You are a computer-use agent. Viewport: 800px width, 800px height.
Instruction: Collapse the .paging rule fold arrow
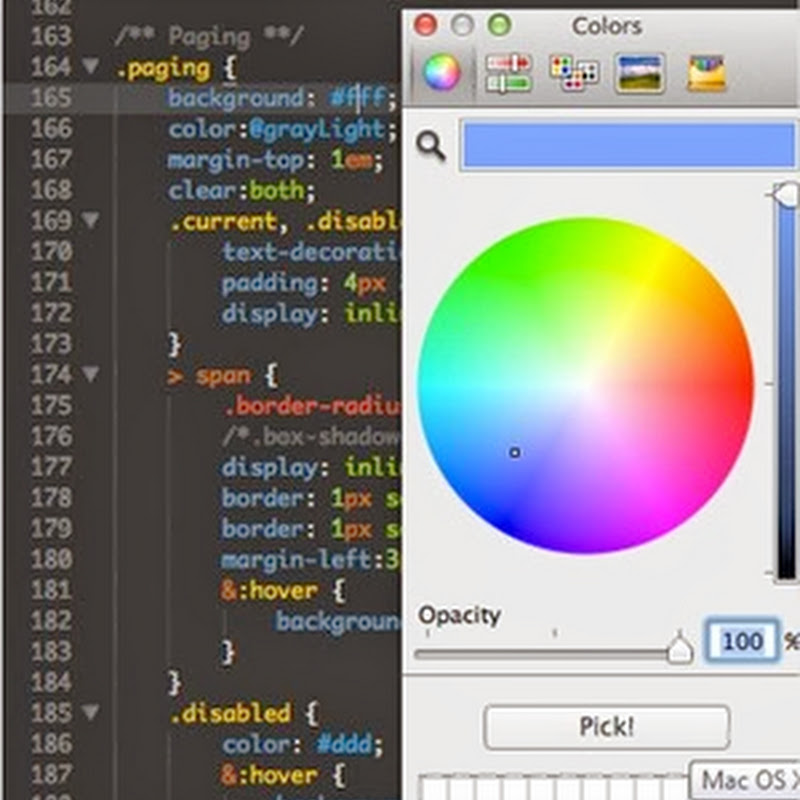tap(91, 67)
